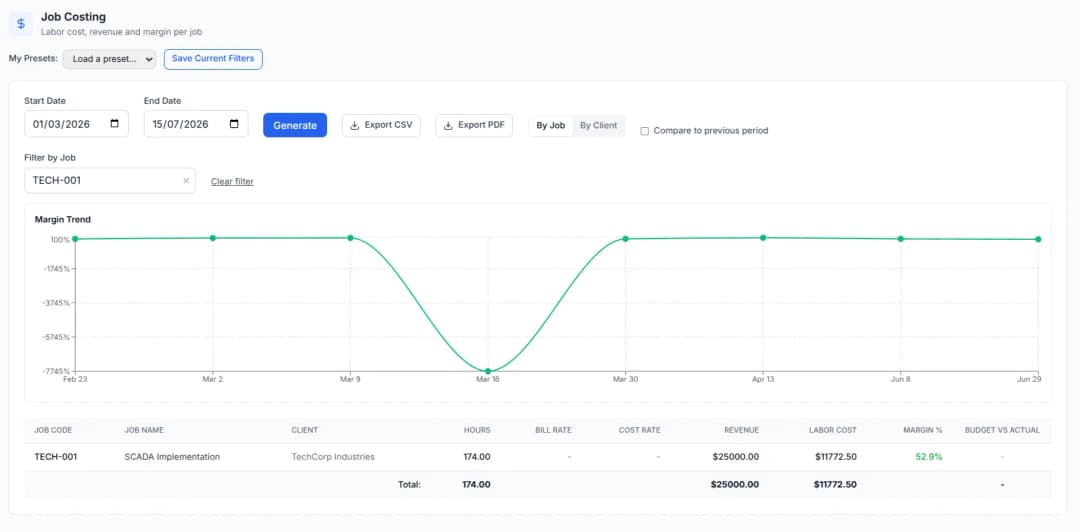Enable Compare to previous period checkbox
The width and height of the screenshot is (1080, 532).
click(645, 131)
